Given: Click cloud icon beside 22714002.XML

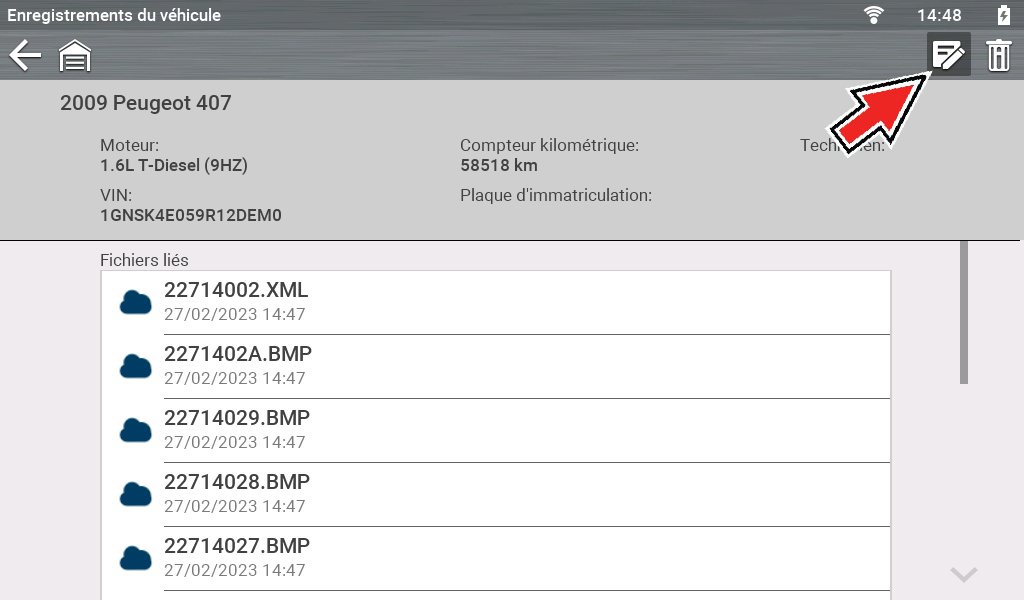Looking at the screenshot, I should [x=135, y=302].
